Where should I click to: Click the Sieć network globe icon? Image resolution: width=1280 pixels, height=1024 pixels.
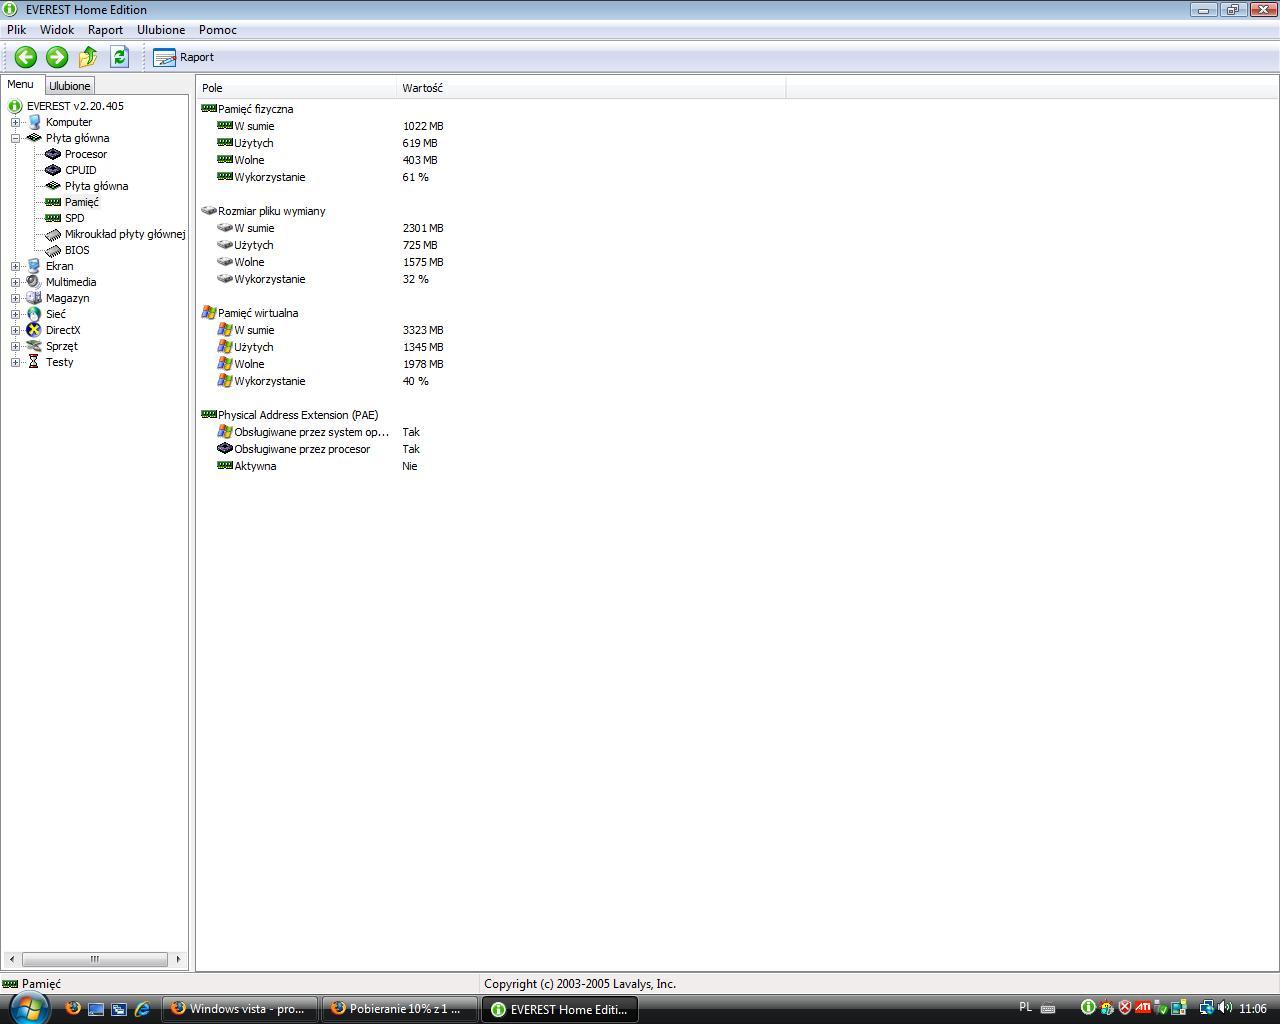point(34,314)
